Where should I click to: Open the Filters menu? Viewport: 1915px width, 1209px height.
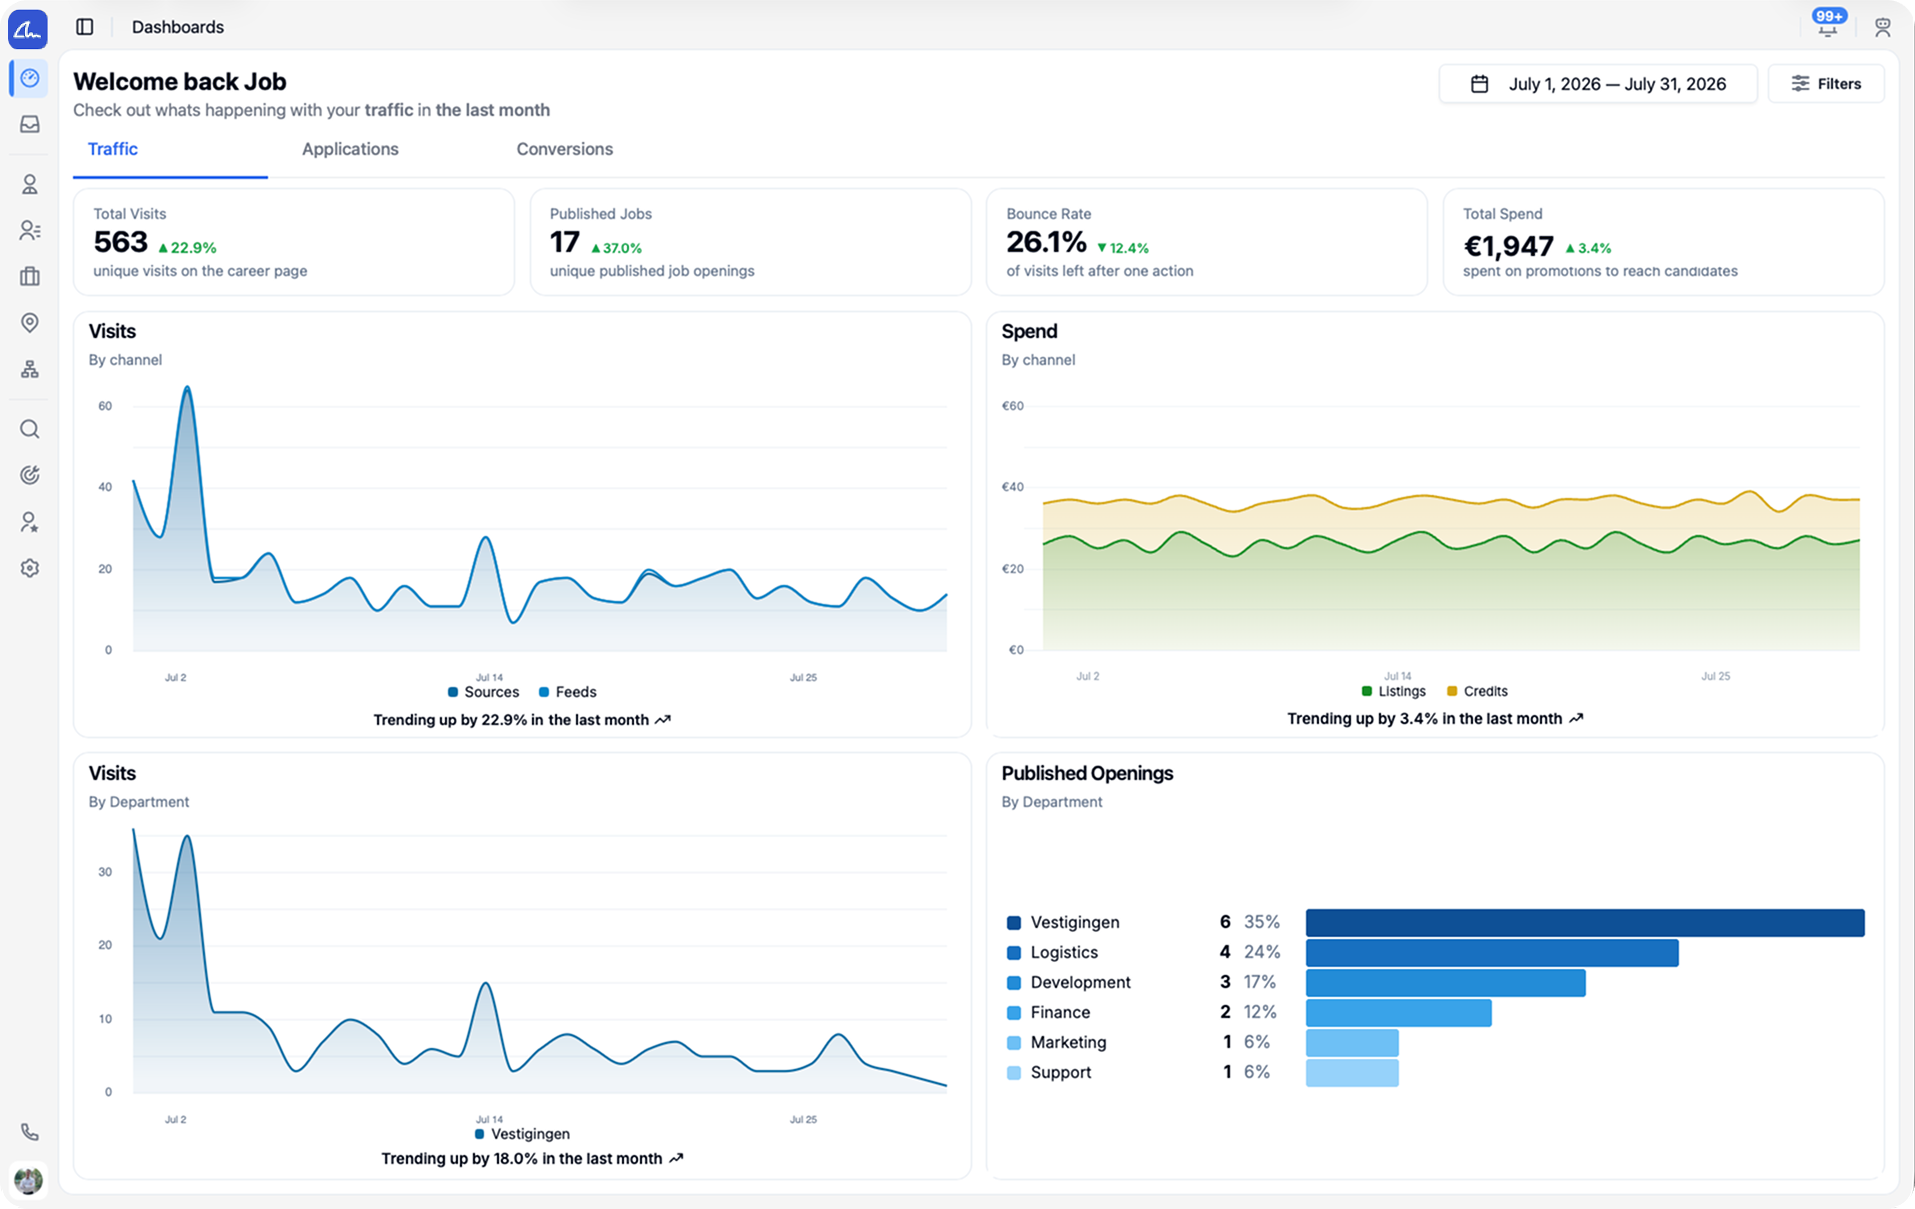1826,84
